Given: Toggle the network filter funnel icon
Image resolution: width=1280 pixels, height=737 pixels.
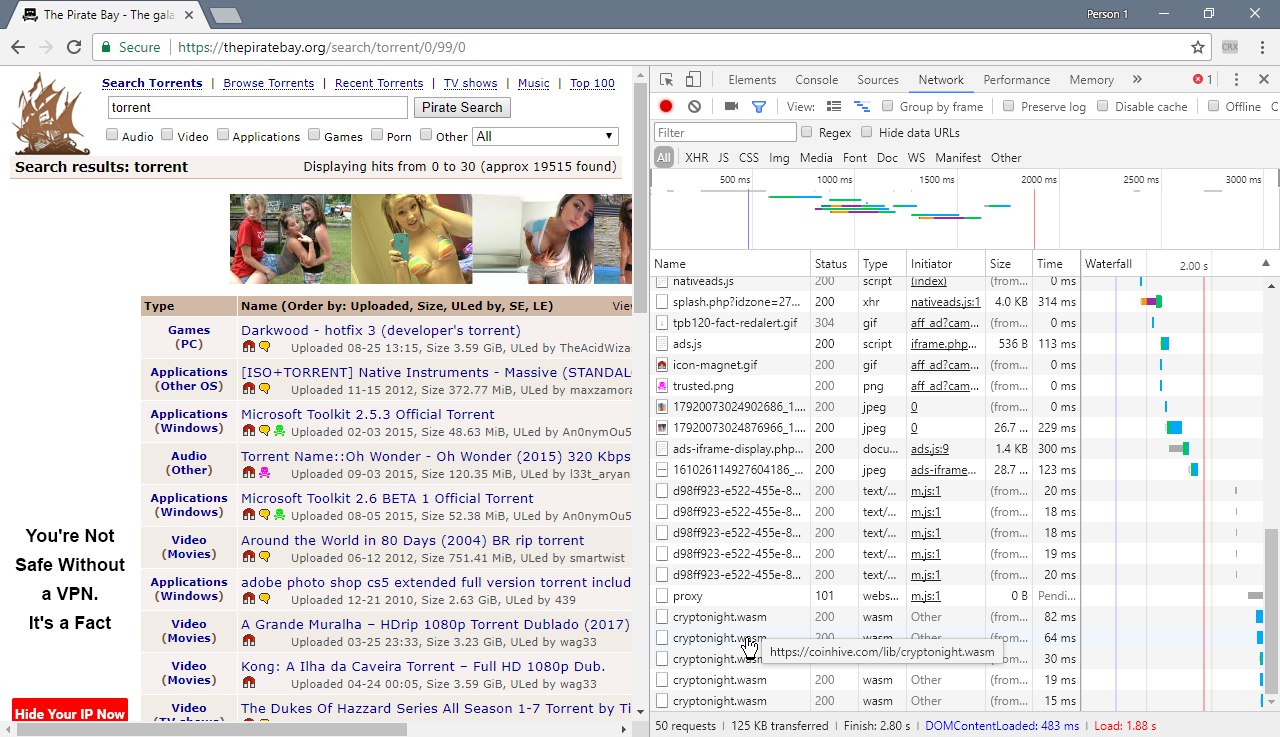Looking at the screenshot, I should pos(759,106).
